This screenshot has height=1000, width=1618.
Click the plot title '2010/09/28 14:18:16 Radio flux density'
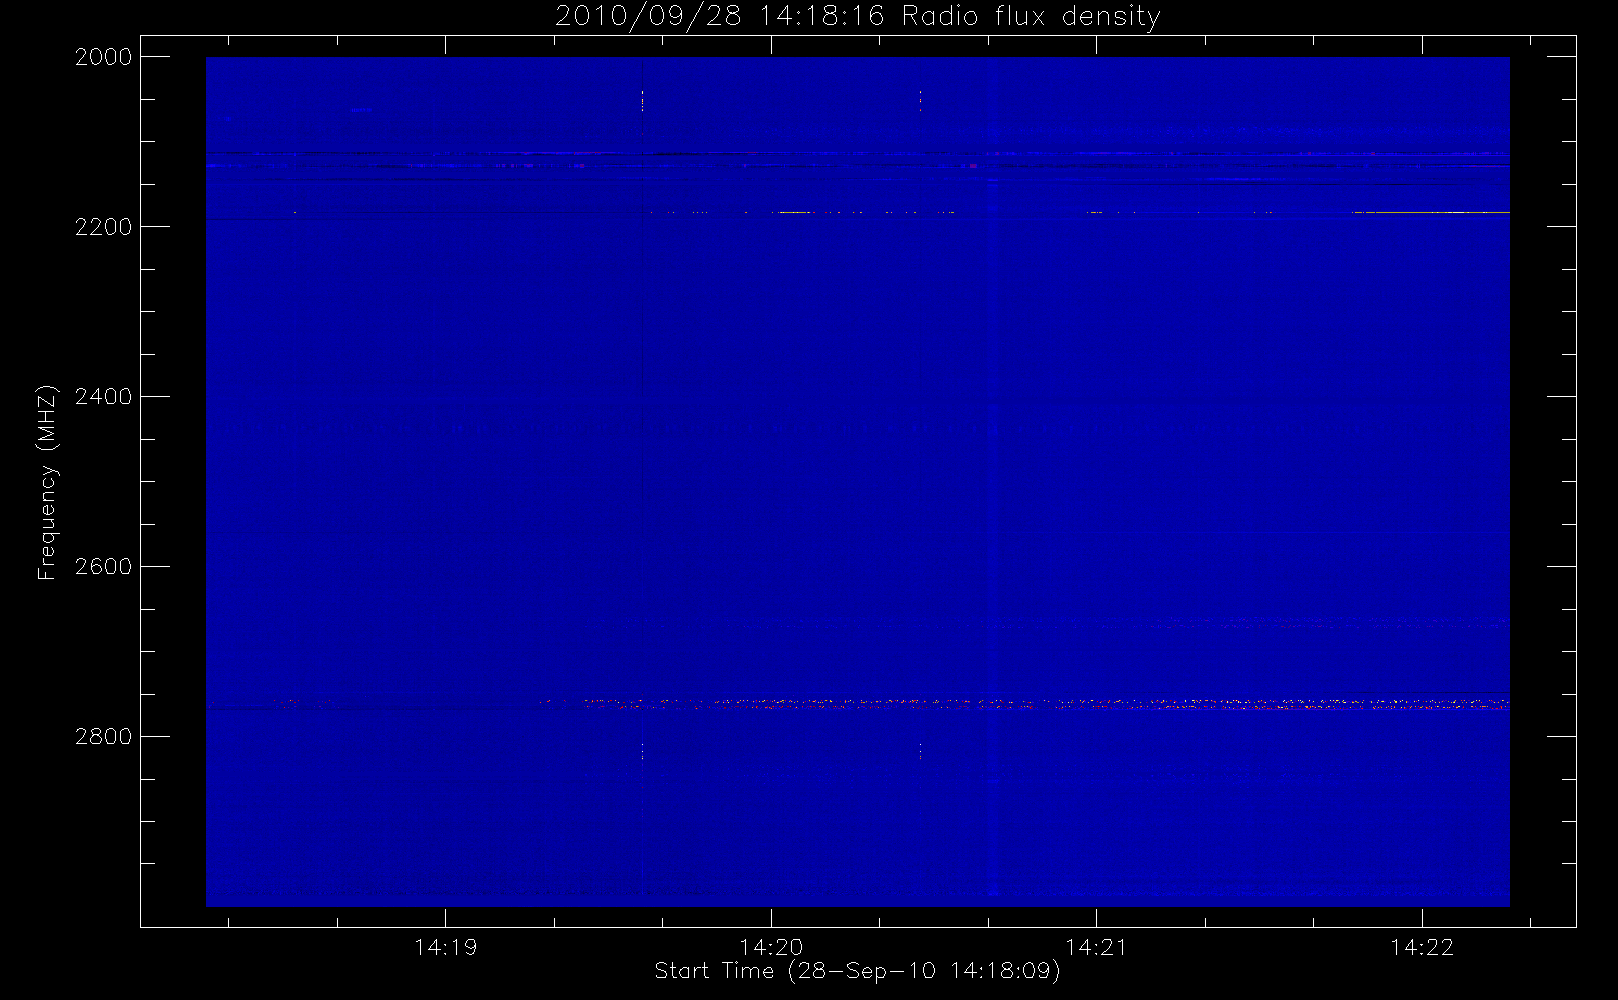pyautogui.click(x=857, y=16)
